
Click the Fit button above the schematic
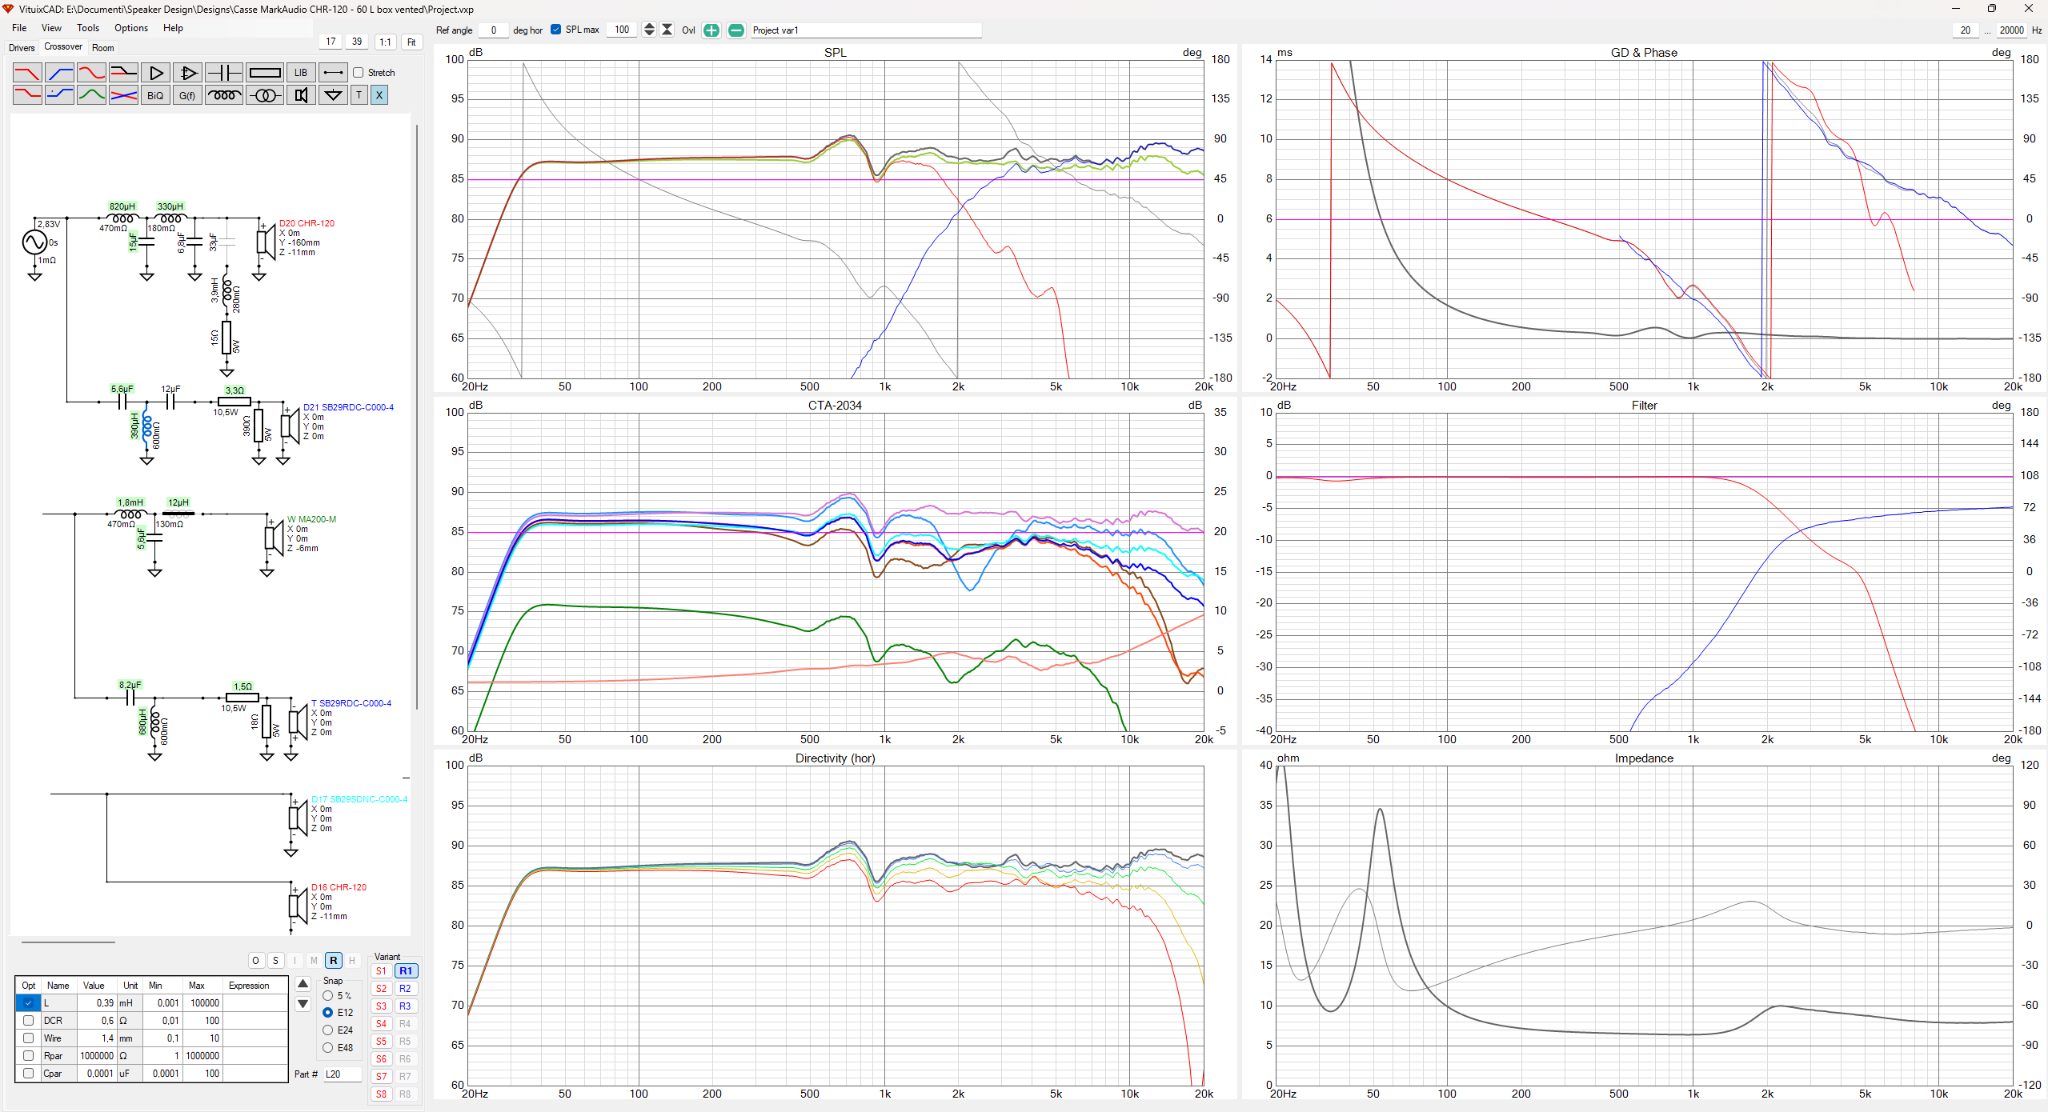(411, 42)
